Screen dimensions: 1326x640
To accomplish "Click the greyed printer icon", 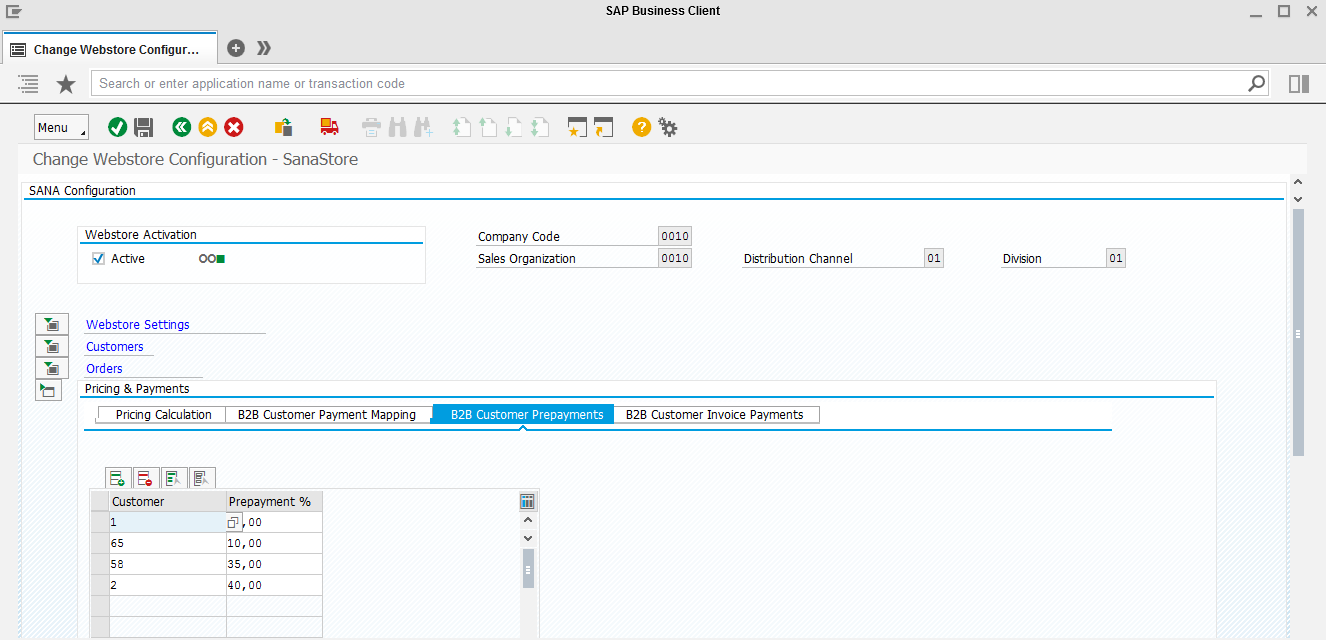I will [x=371, y=127].
